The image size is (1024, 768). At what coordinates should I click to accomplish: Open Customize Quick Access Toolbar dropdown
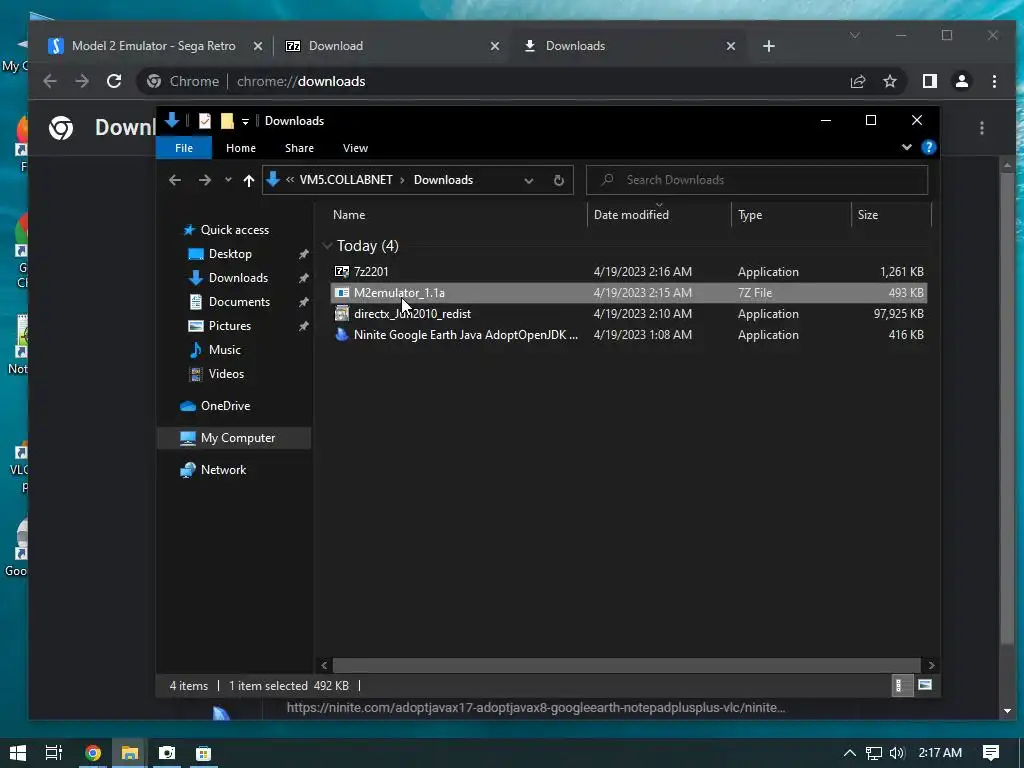(x=245, y=121)
